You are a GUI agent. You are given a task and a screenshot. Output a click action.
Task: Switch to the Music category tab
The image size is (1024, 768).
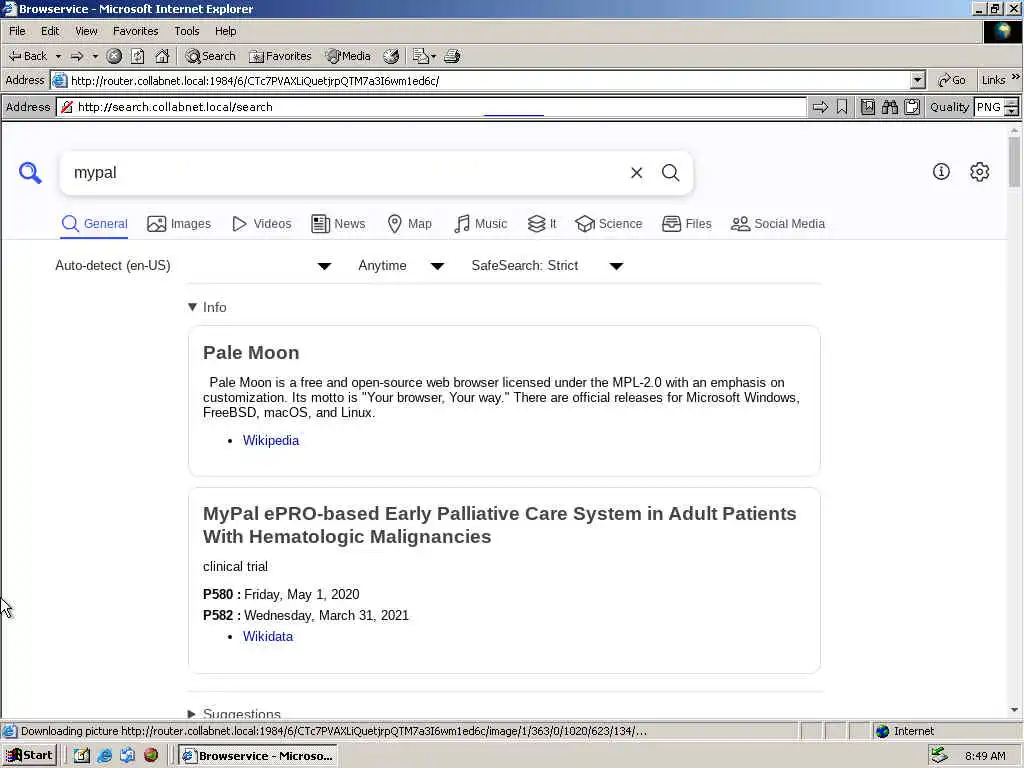[x=481, y=224]
